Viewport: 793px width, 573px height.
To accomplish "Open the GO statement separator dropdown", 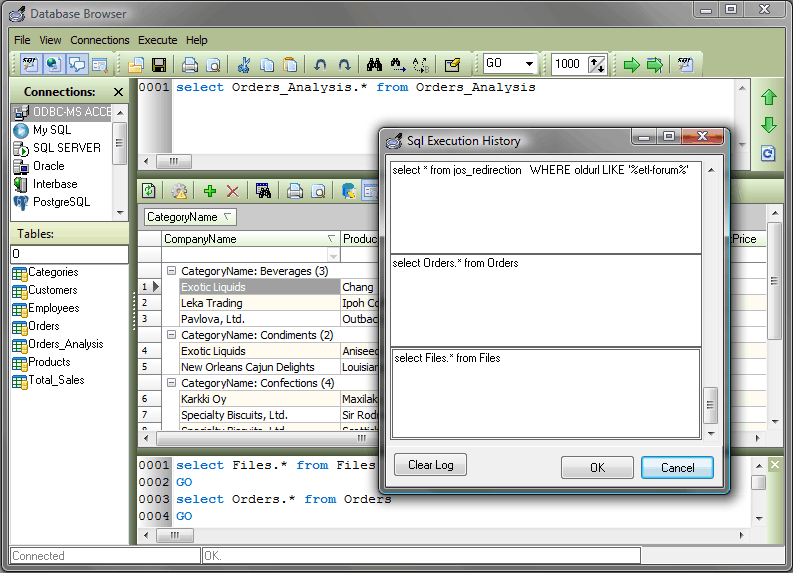I will pyautogui.click(x=529, y=64).
